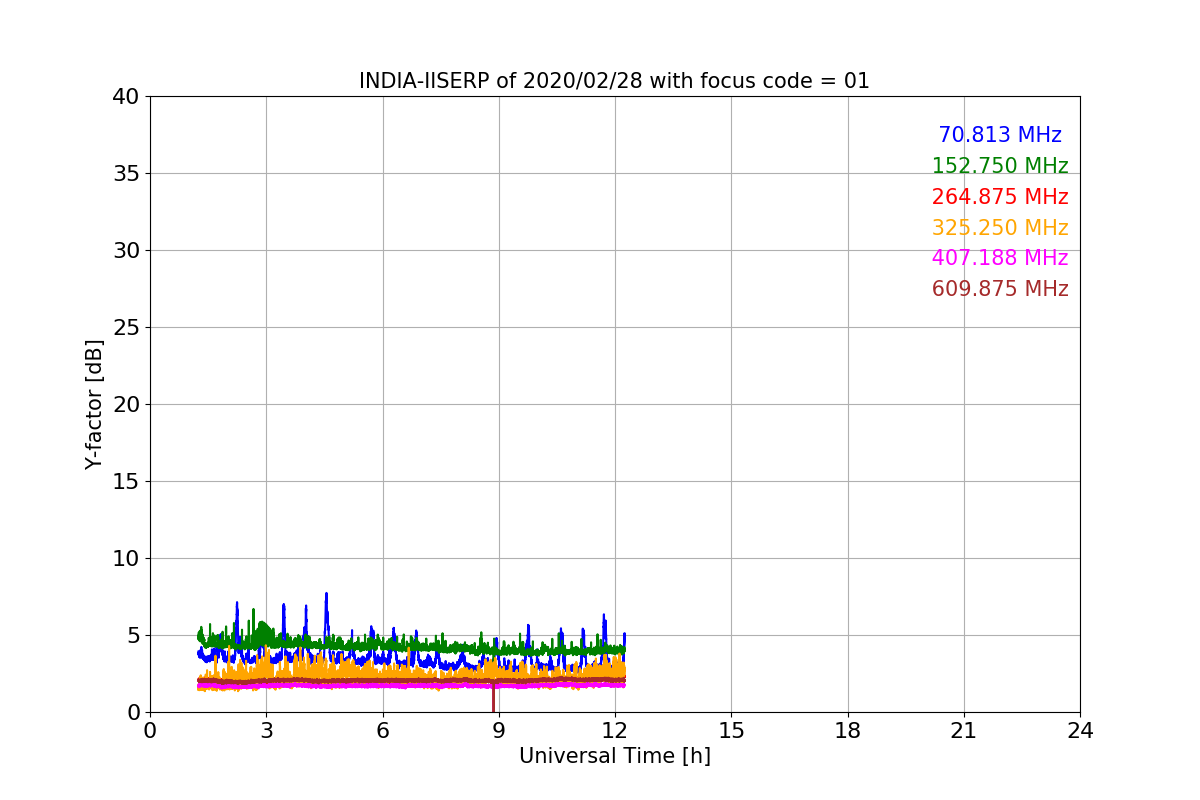Click the x-axis tick label '15'
The image size is (1200, 800).
pyautogui.click(x=731, y=731)
